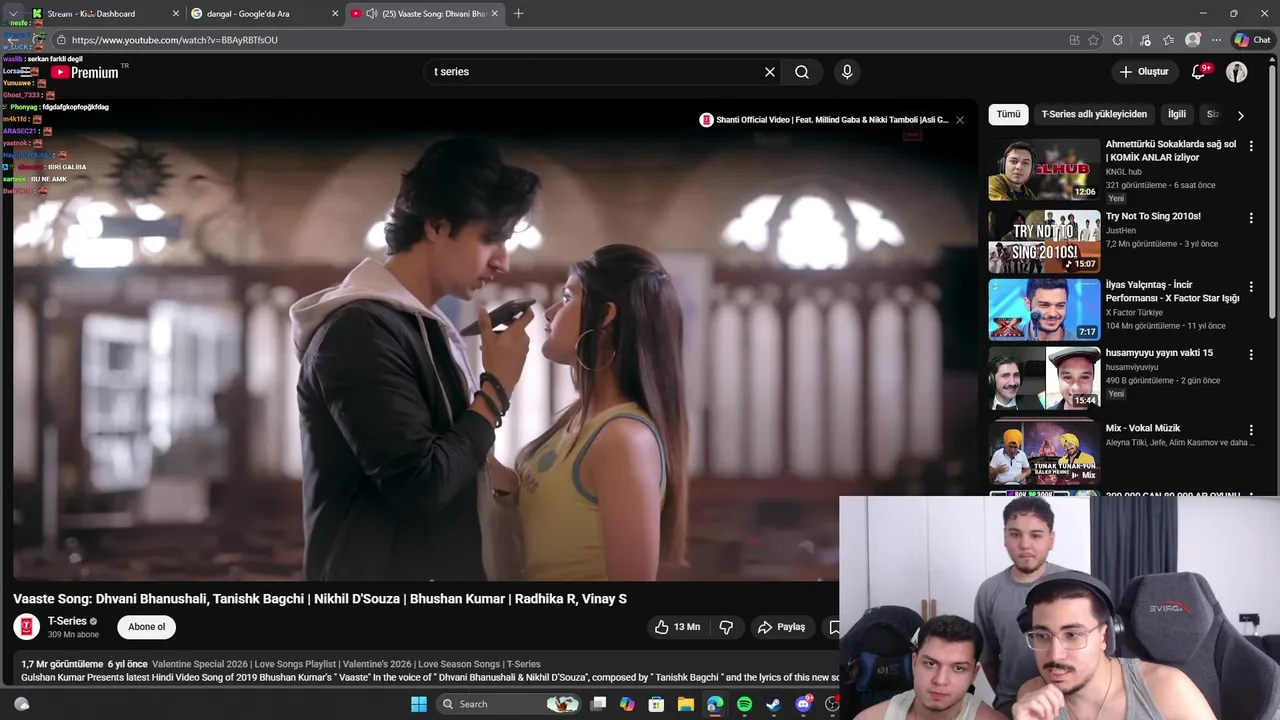Dismiss the Shanti Official Video card

[960, 120]
